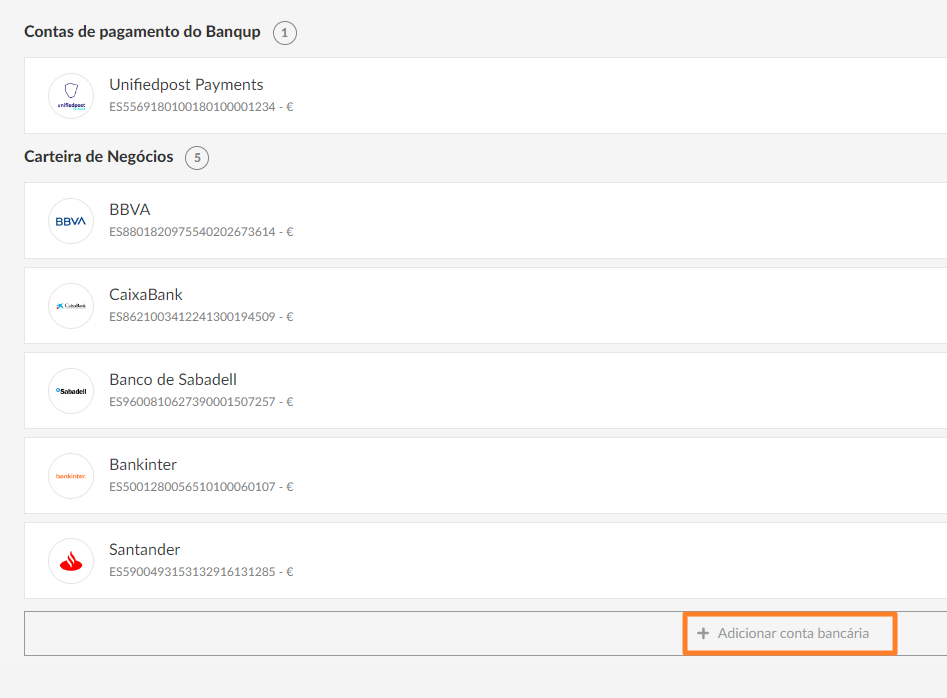This screenshot has width=947, height=698.
Task: Click the Unifiedpost Payments shield logo
Action: (x=71, y=95)
